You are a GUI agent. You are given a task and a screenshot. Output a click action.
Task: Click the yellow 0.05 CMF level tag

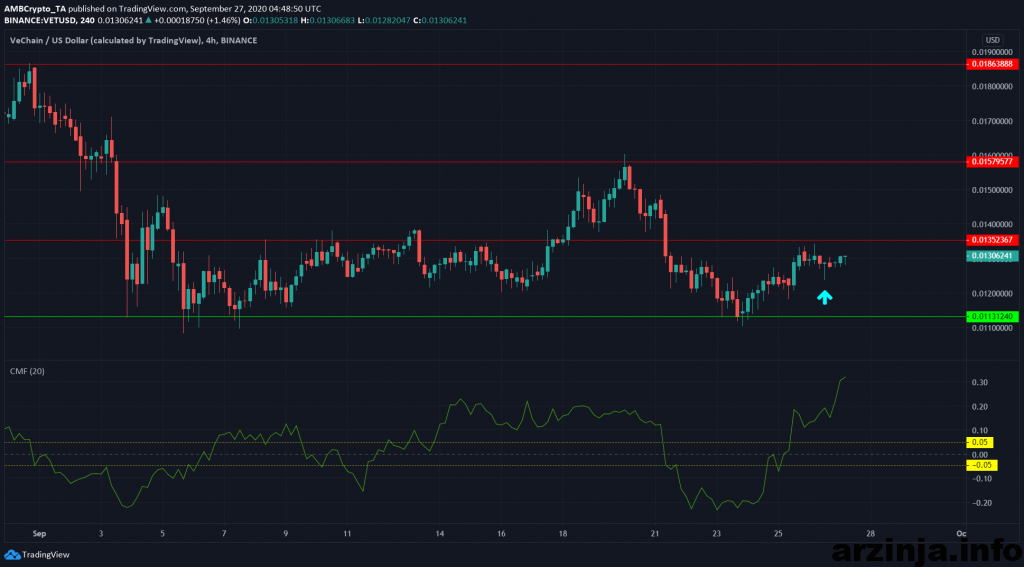pyautogui.click(x=977, y=442)
